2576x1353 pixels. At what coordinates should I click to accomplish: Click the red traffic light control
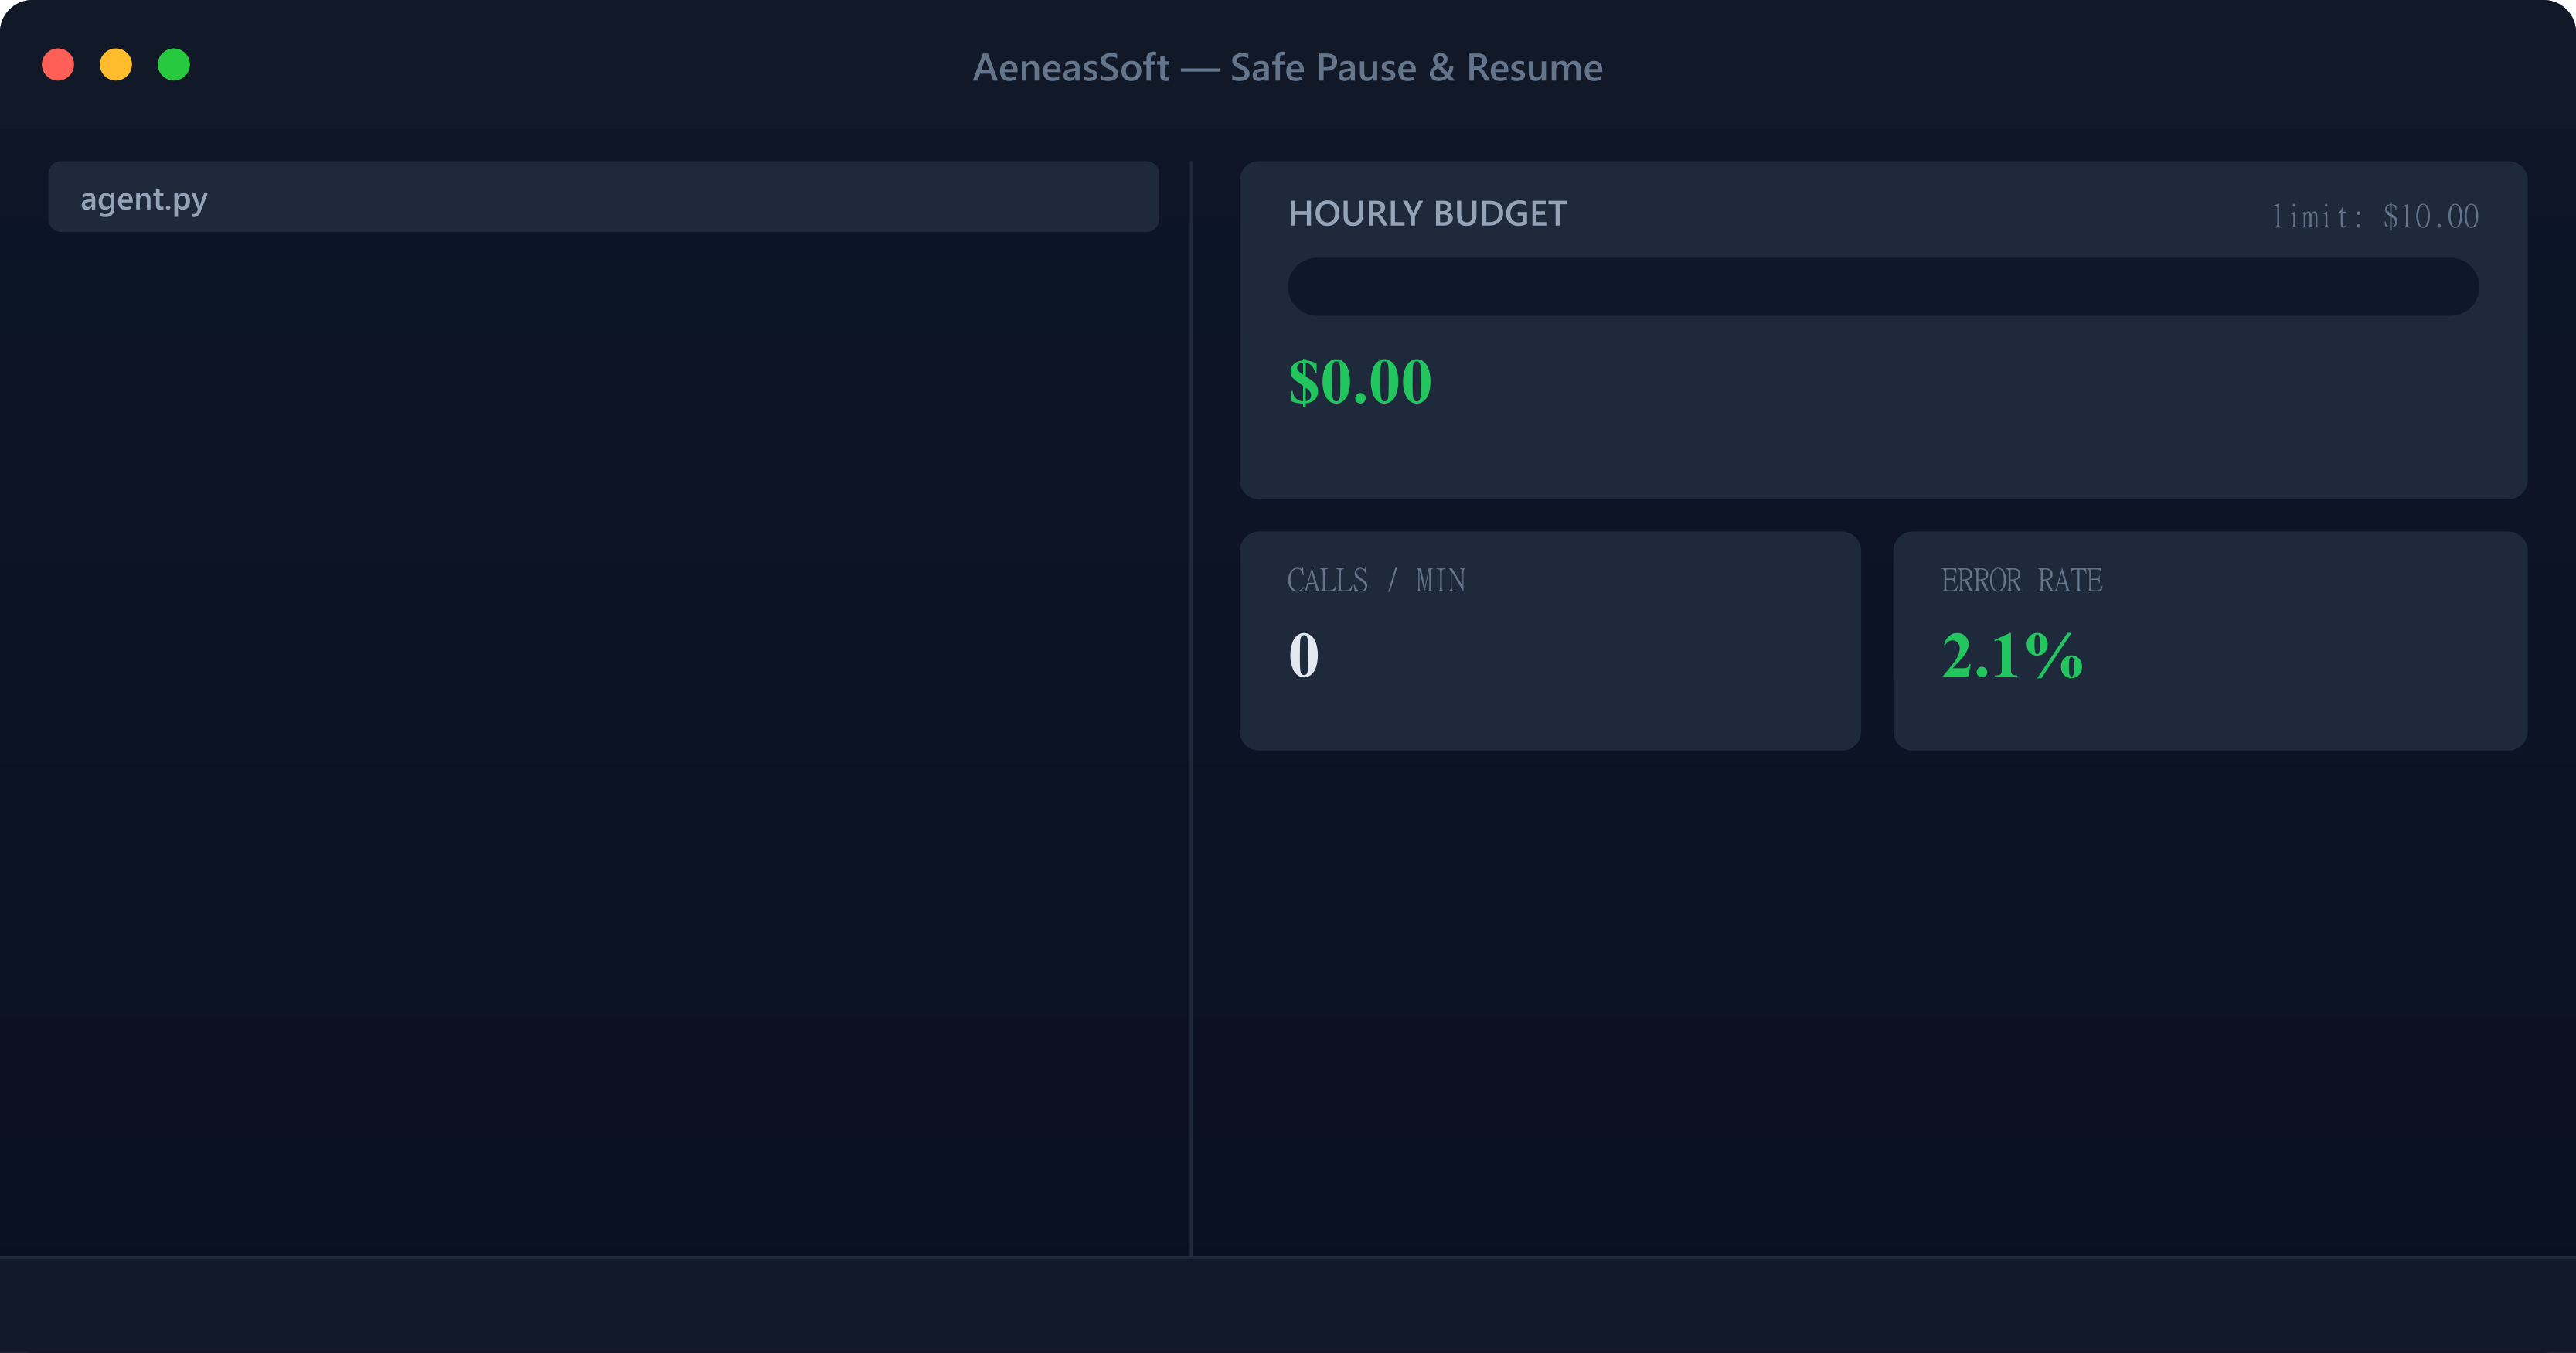(59, 66)
